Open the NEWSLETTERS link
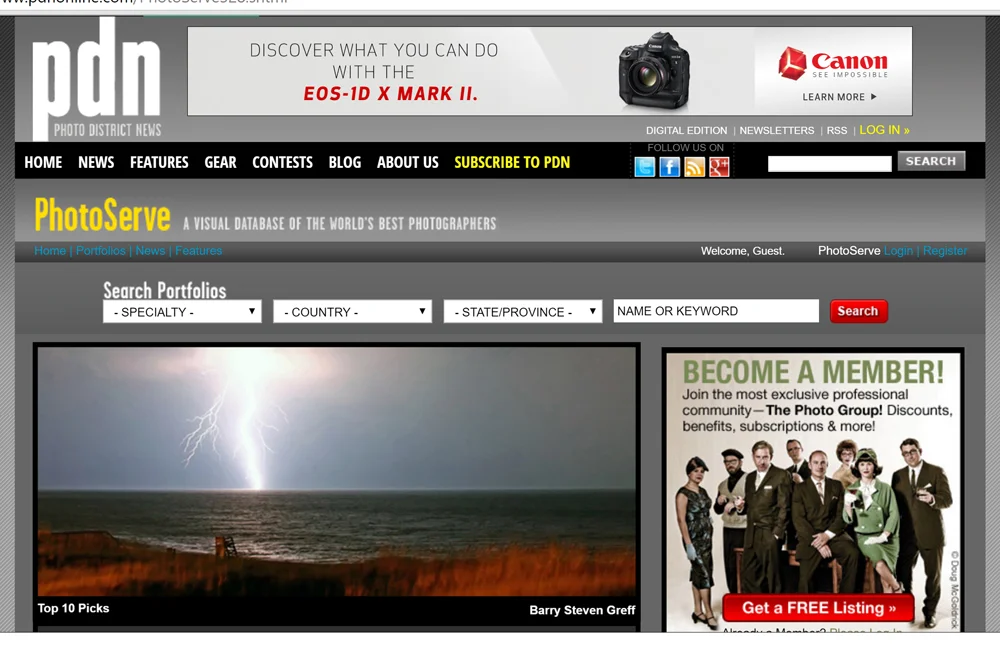This screenshot has width=1000, height=649. (777, 131)
